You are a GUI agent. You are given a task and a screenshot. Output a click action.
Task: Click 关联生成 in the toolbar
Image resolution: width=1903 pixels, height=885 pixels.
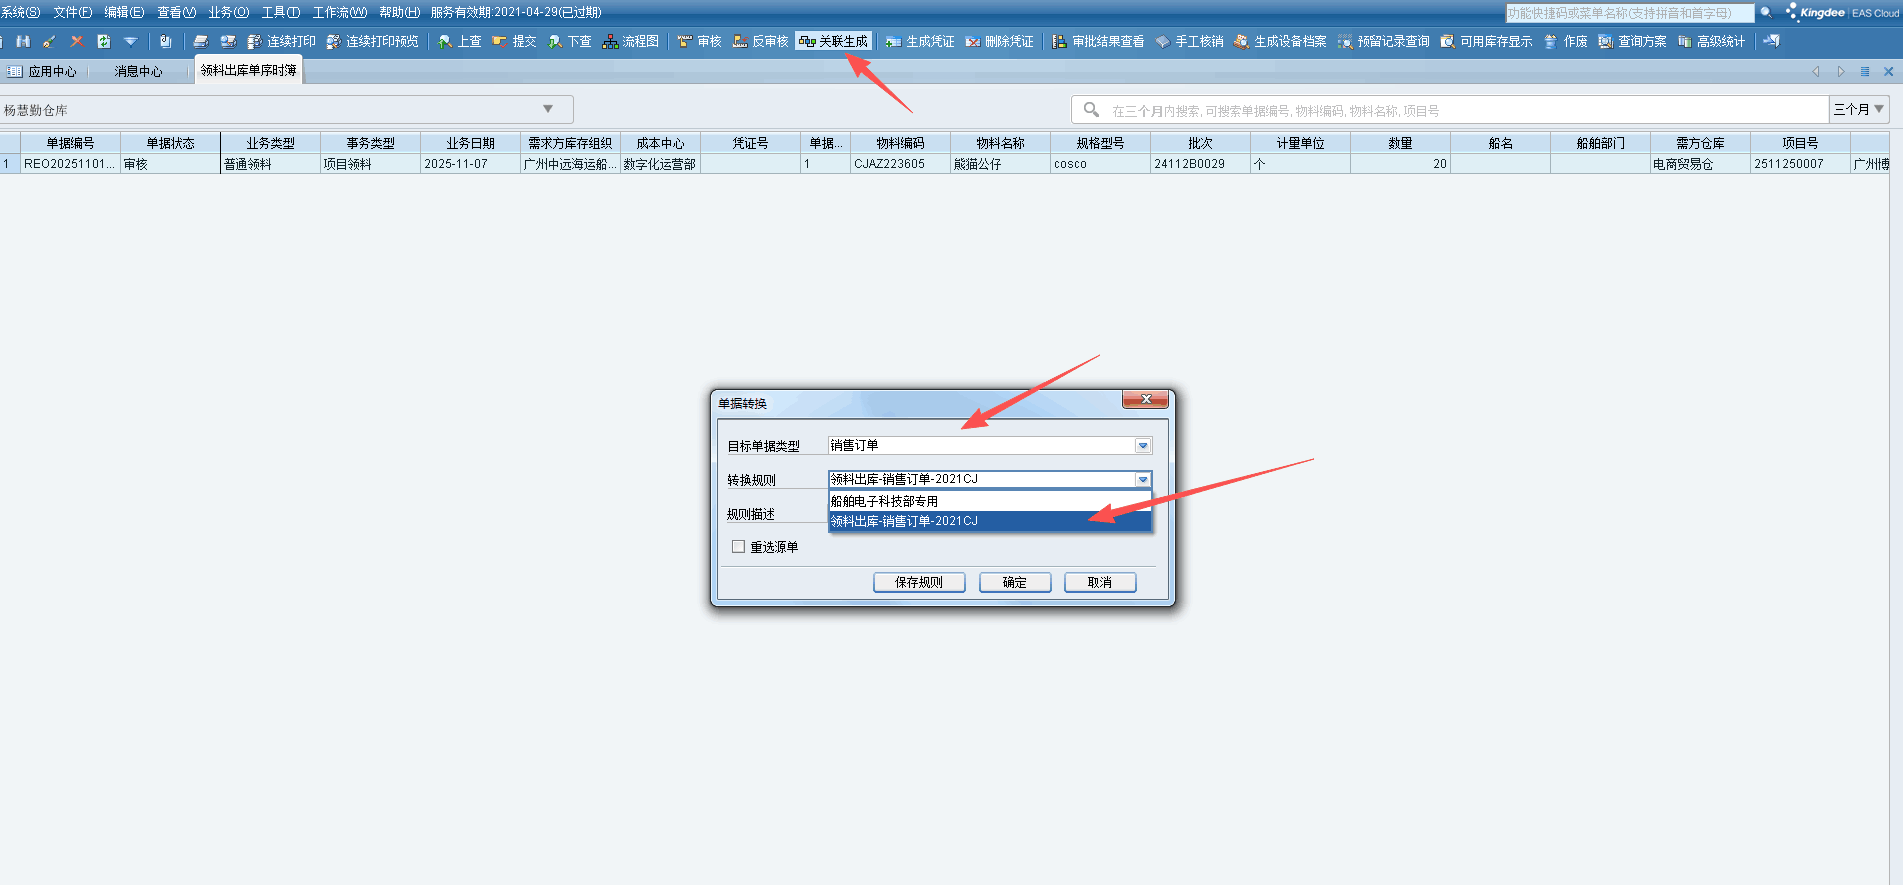tap(834, 41)
